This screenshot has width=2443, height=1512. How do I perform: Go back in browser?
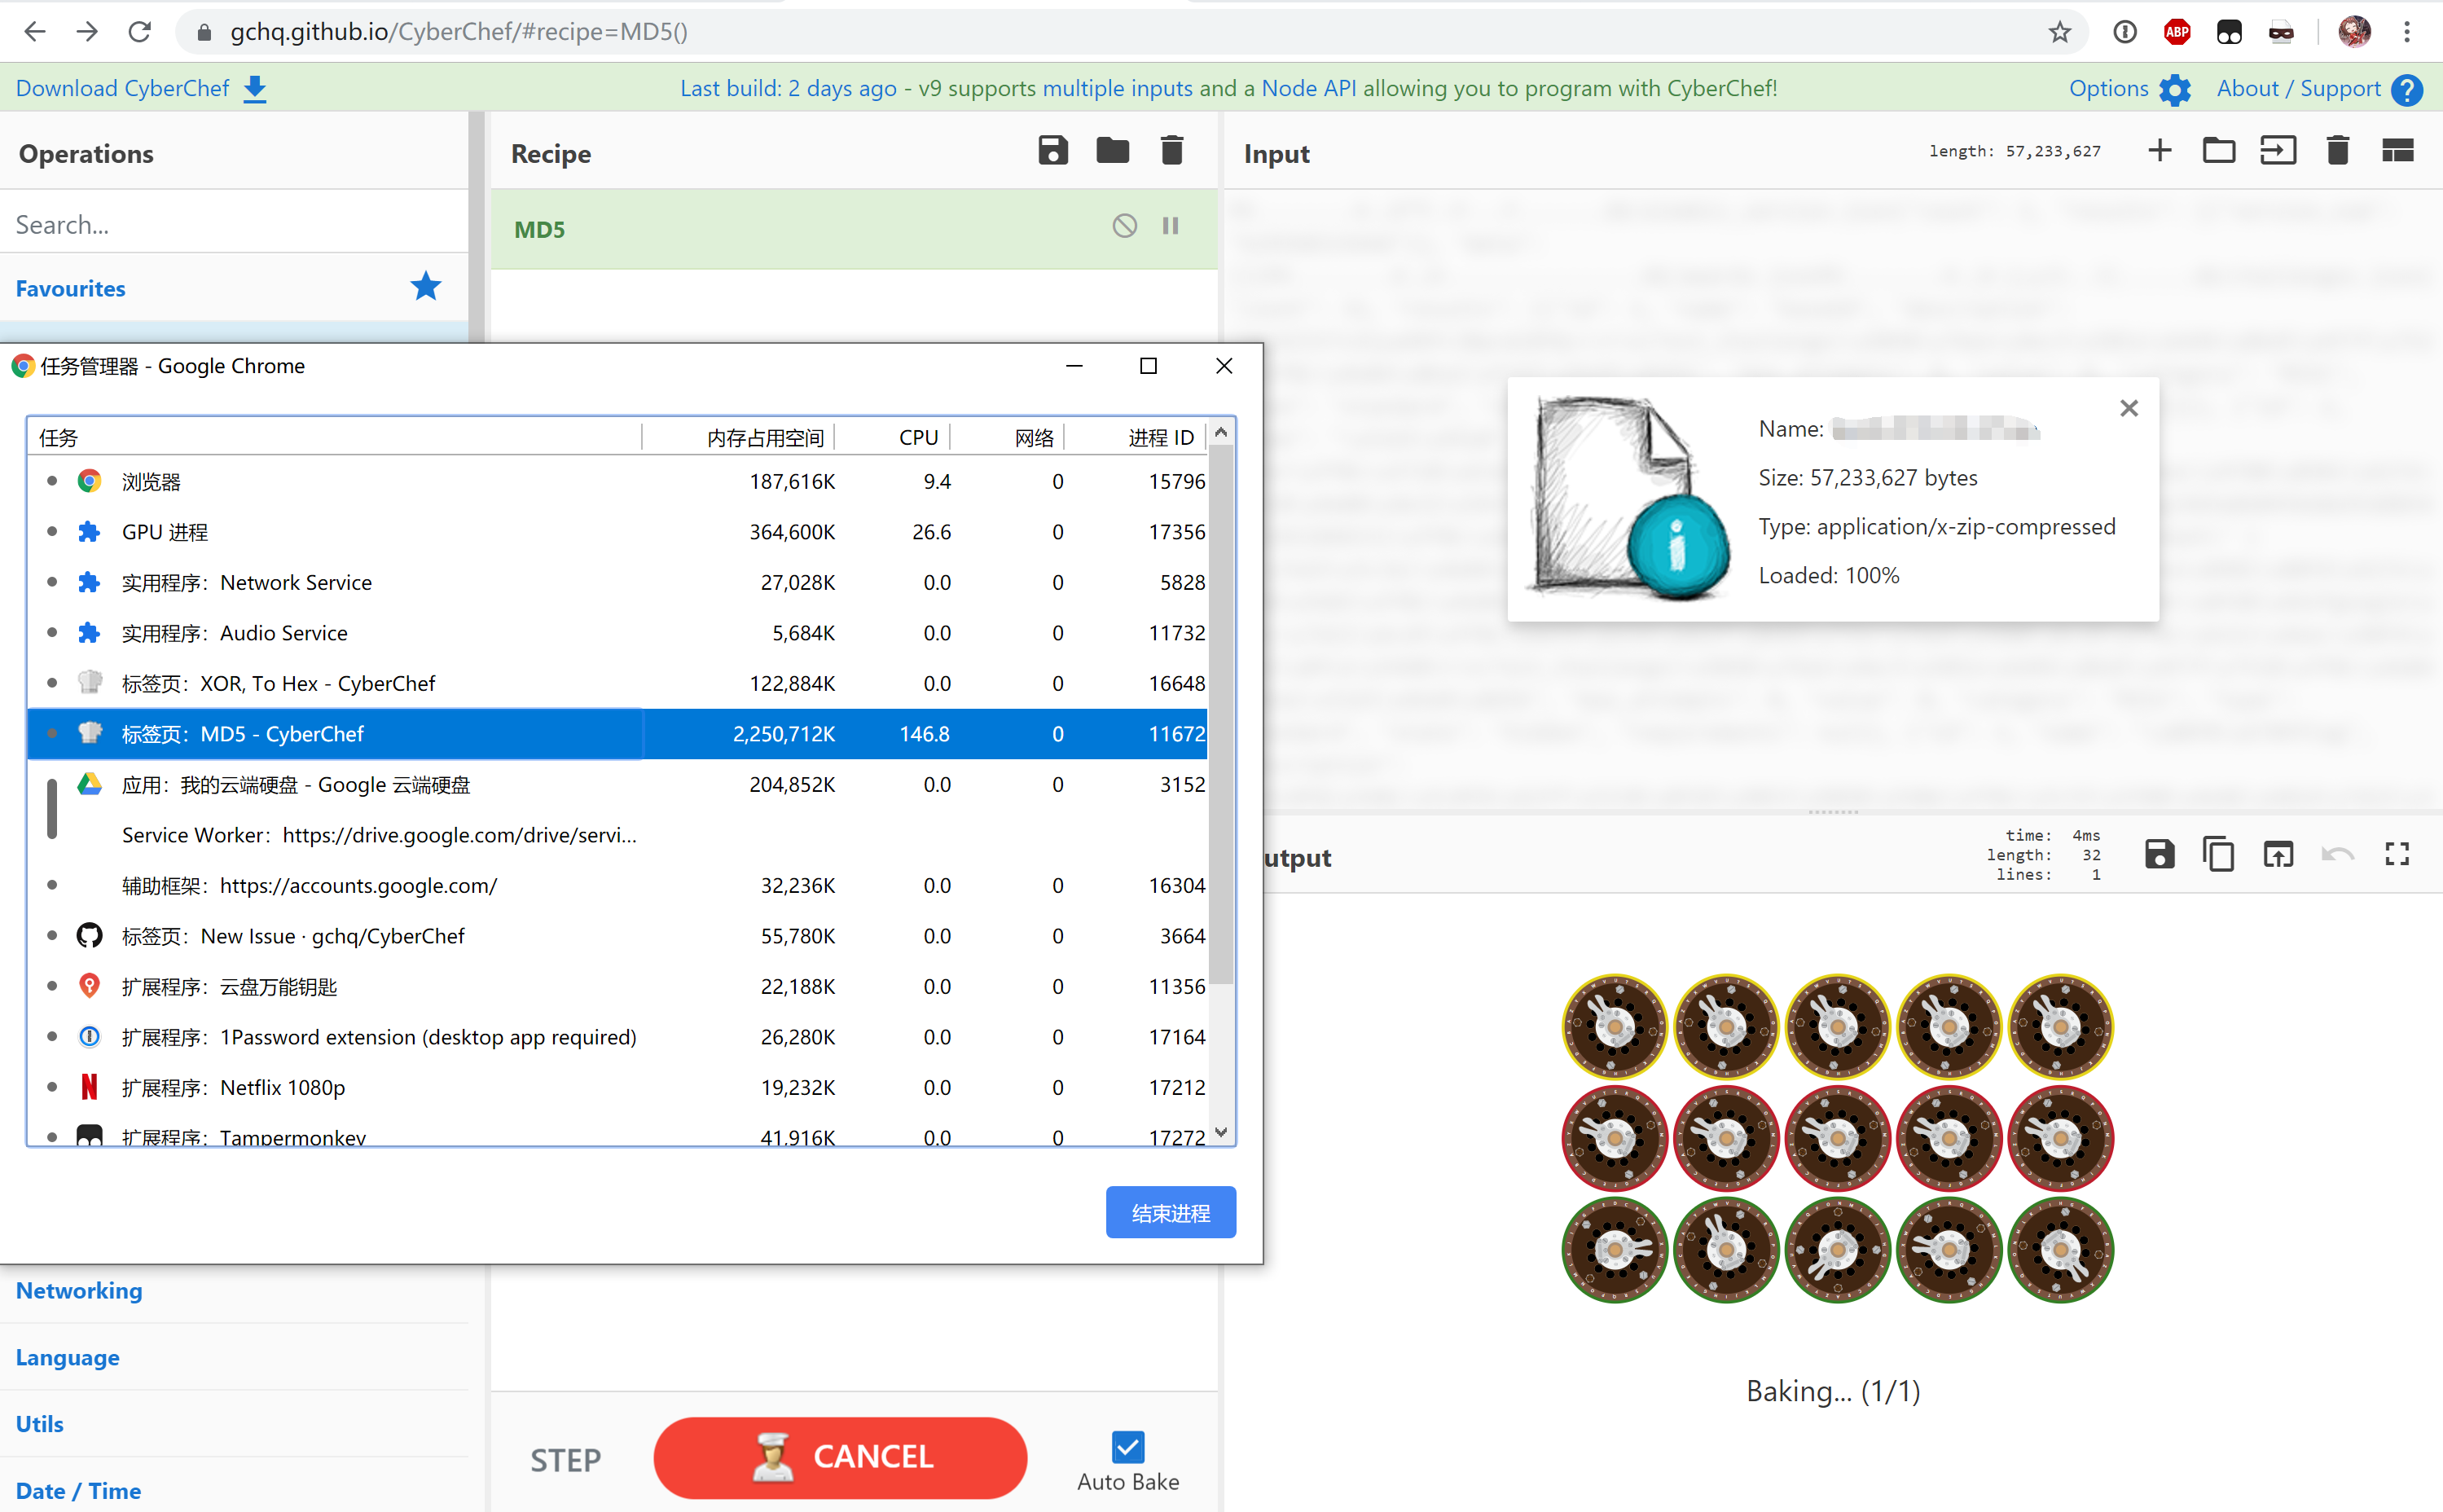(35, 32)
